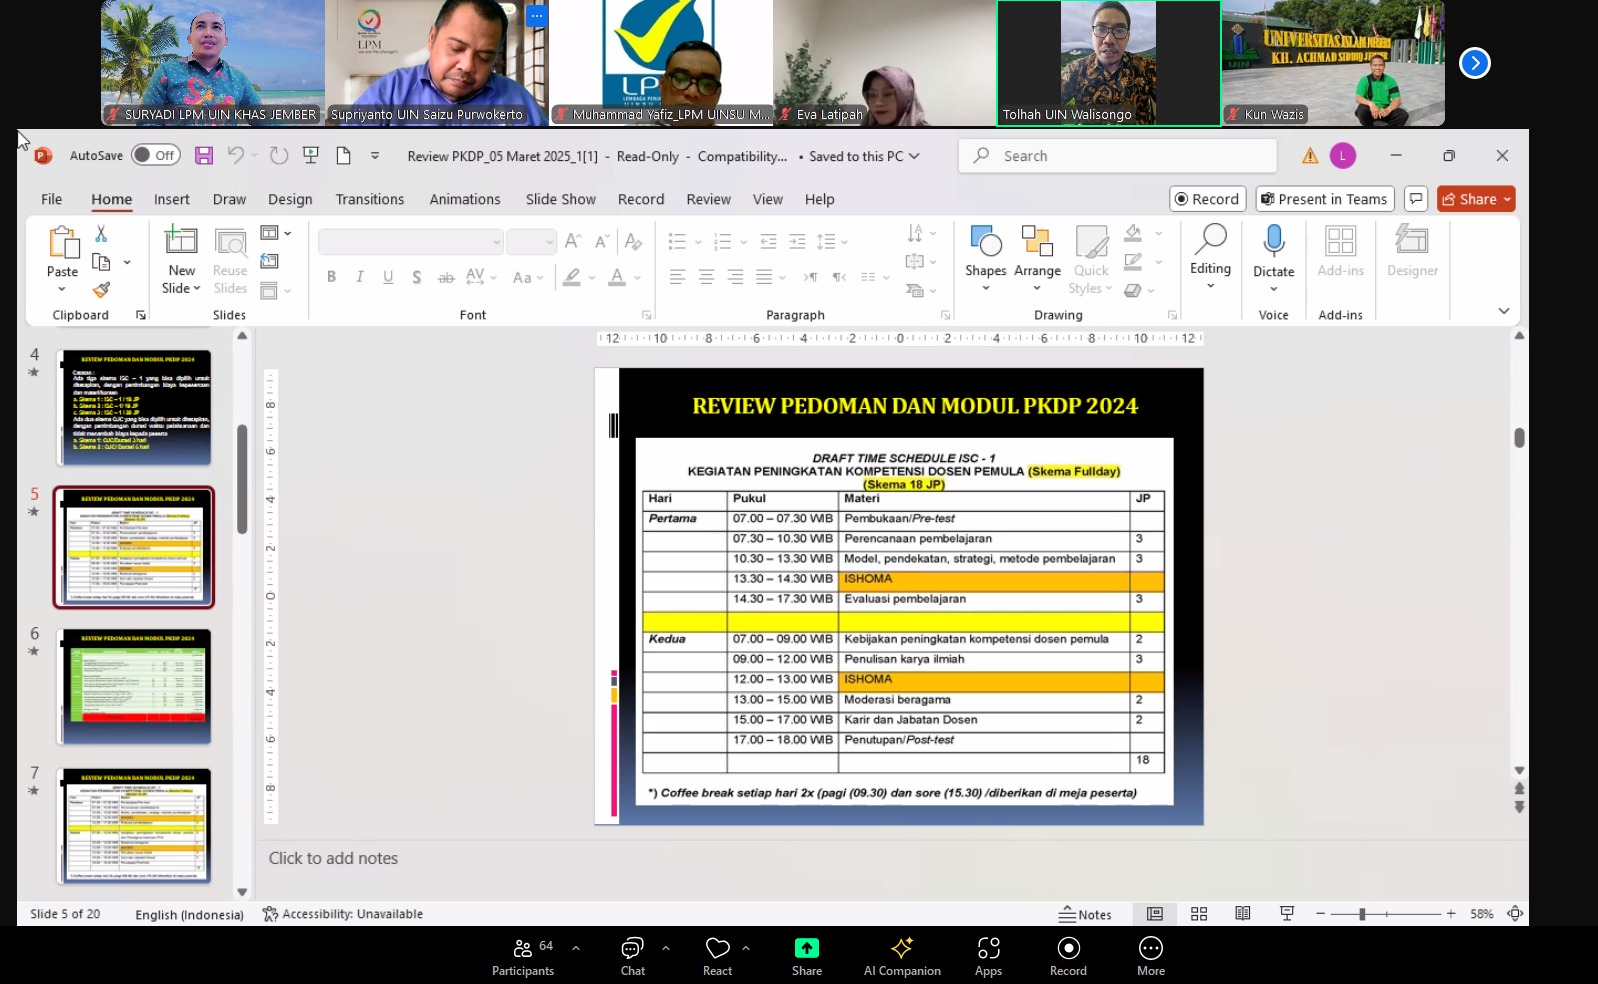Image resolution: width=1598 pixels, height=984 pixels.
Task: Switch to the Review tab
Action: 708,199
